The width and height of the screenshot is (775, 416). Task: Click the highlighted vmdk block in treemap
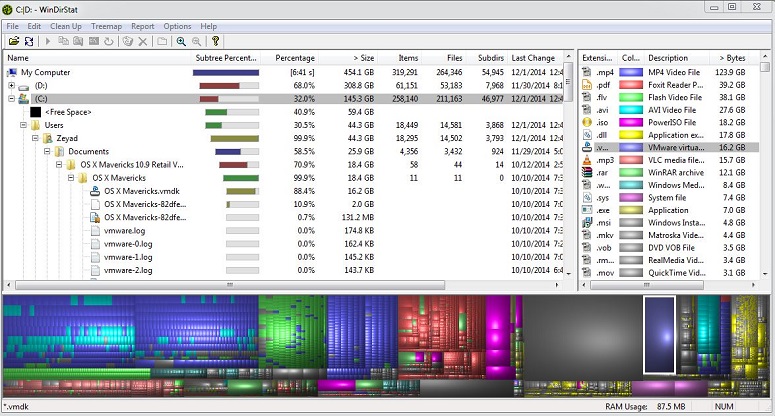pos(659,335)
